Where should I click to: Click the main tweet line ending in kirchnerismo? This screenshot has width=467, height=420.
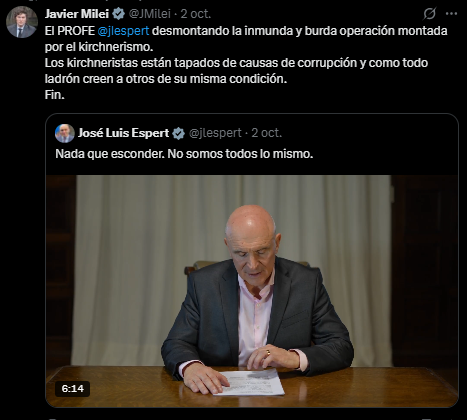pos(99,47)
